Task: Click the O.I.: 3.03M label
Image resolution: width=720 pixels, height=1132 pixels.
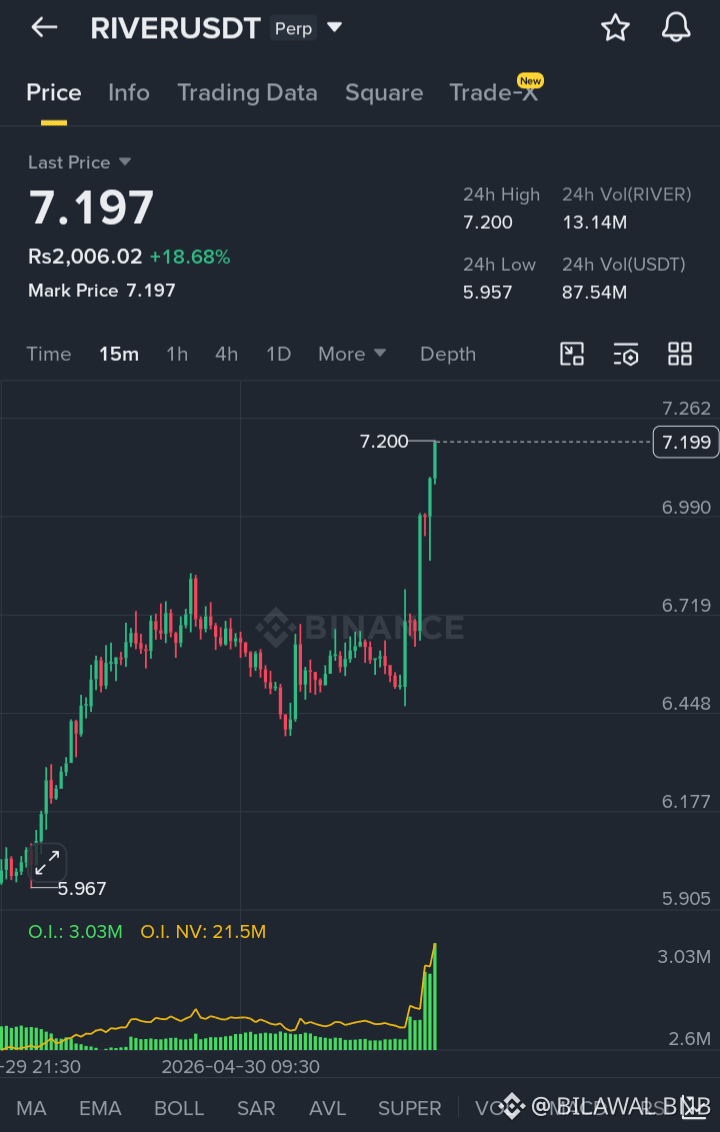Action: 75,931
